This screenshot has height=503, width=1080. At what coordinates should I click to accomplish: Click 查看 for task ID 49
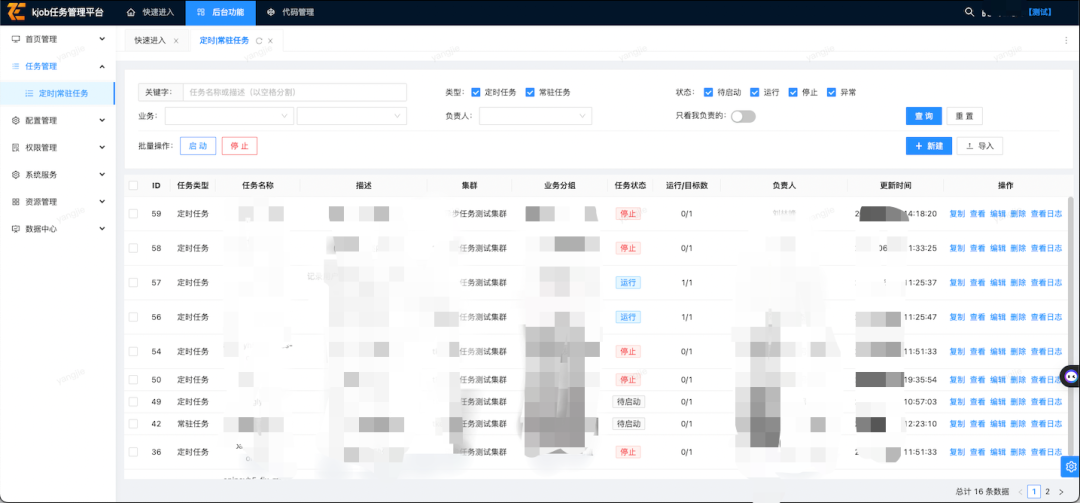[x=977, y=402]
